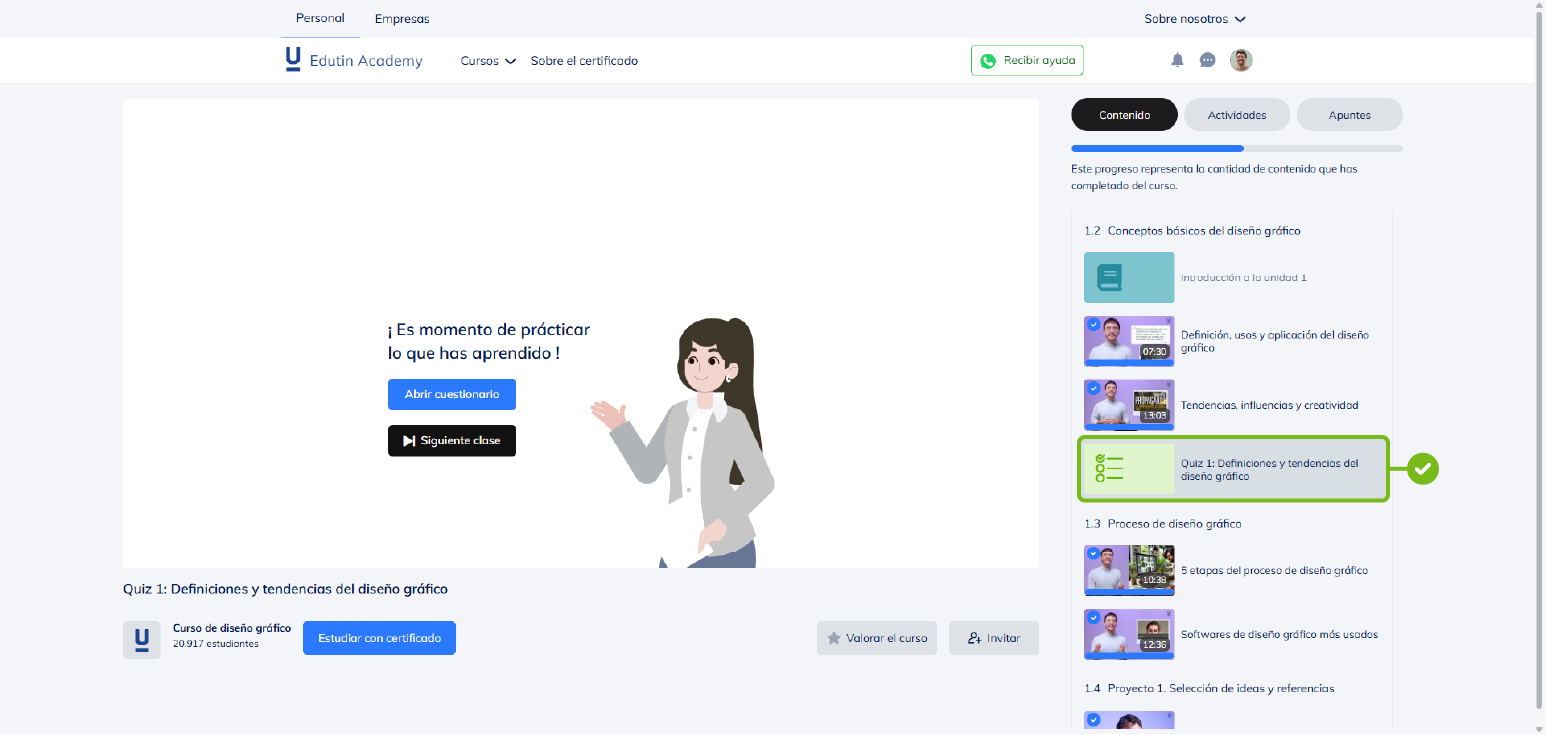Open the Apuntes tab
This screenshot has width=1546, height=735.
point(1349,115)
